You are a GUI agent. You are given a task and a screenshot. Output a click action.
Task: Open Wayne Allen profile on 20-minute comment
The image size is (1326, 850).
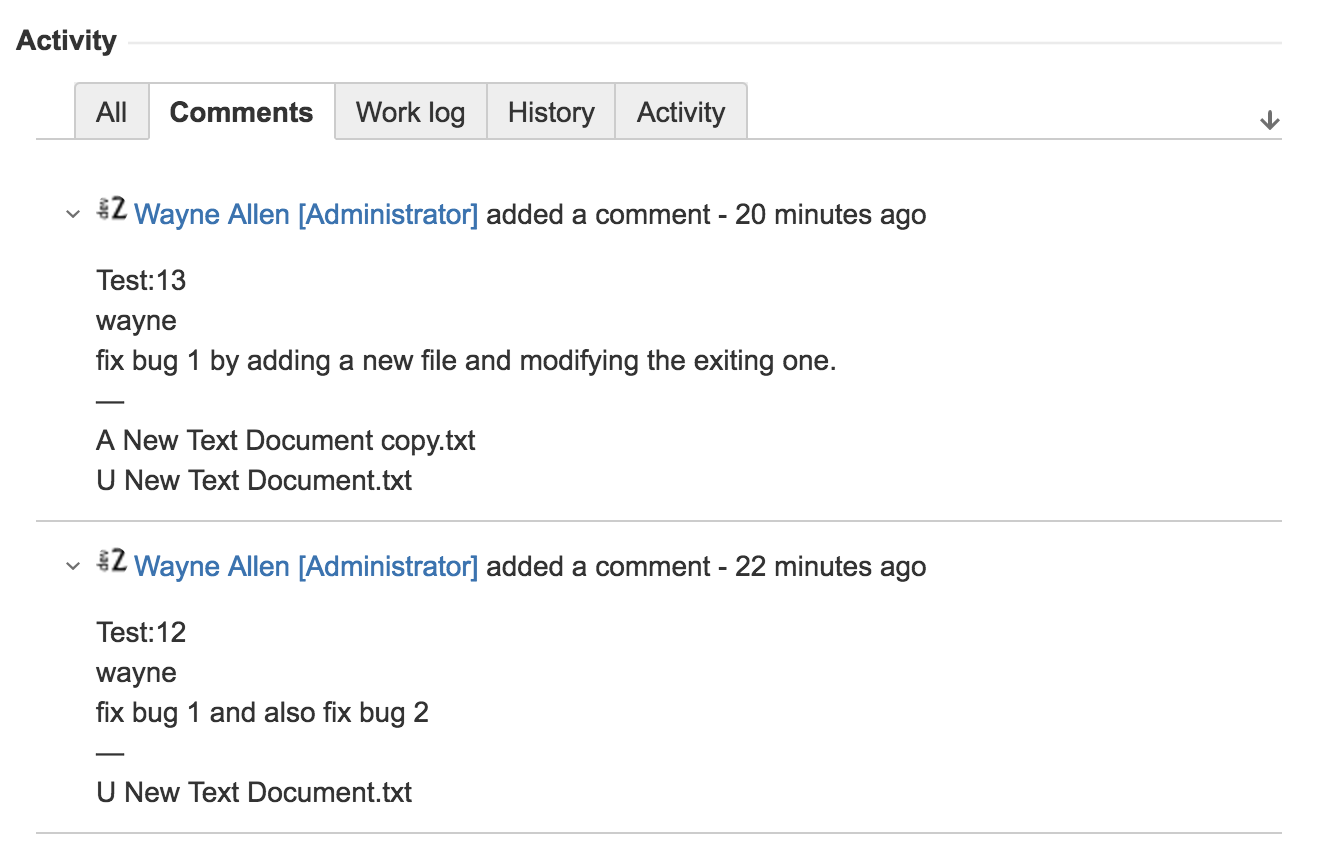[306, 214]
